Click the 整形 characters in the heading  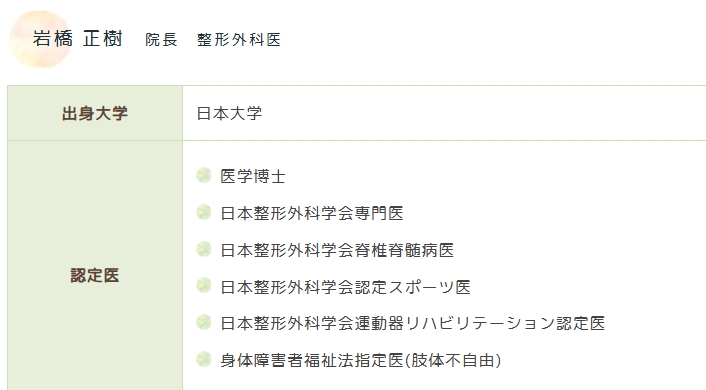(x=214, y=40)
